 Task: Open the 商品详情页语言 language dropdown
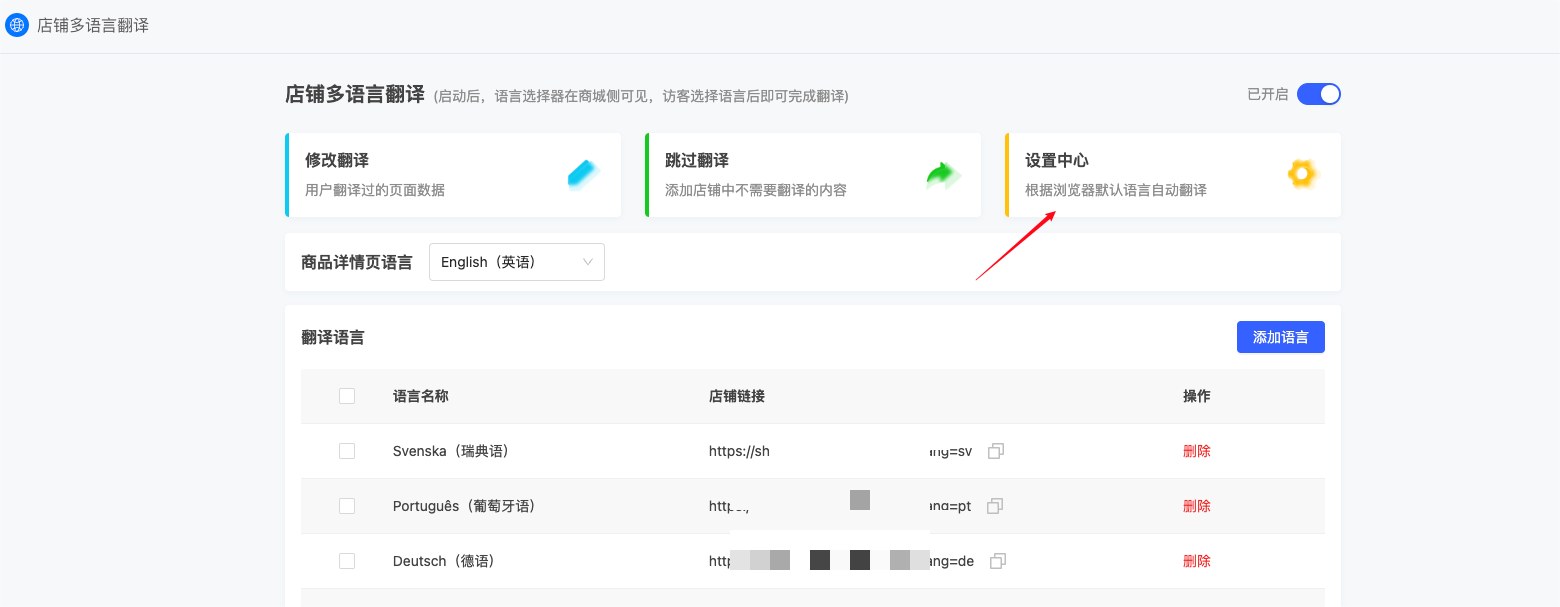coord(516,262)
